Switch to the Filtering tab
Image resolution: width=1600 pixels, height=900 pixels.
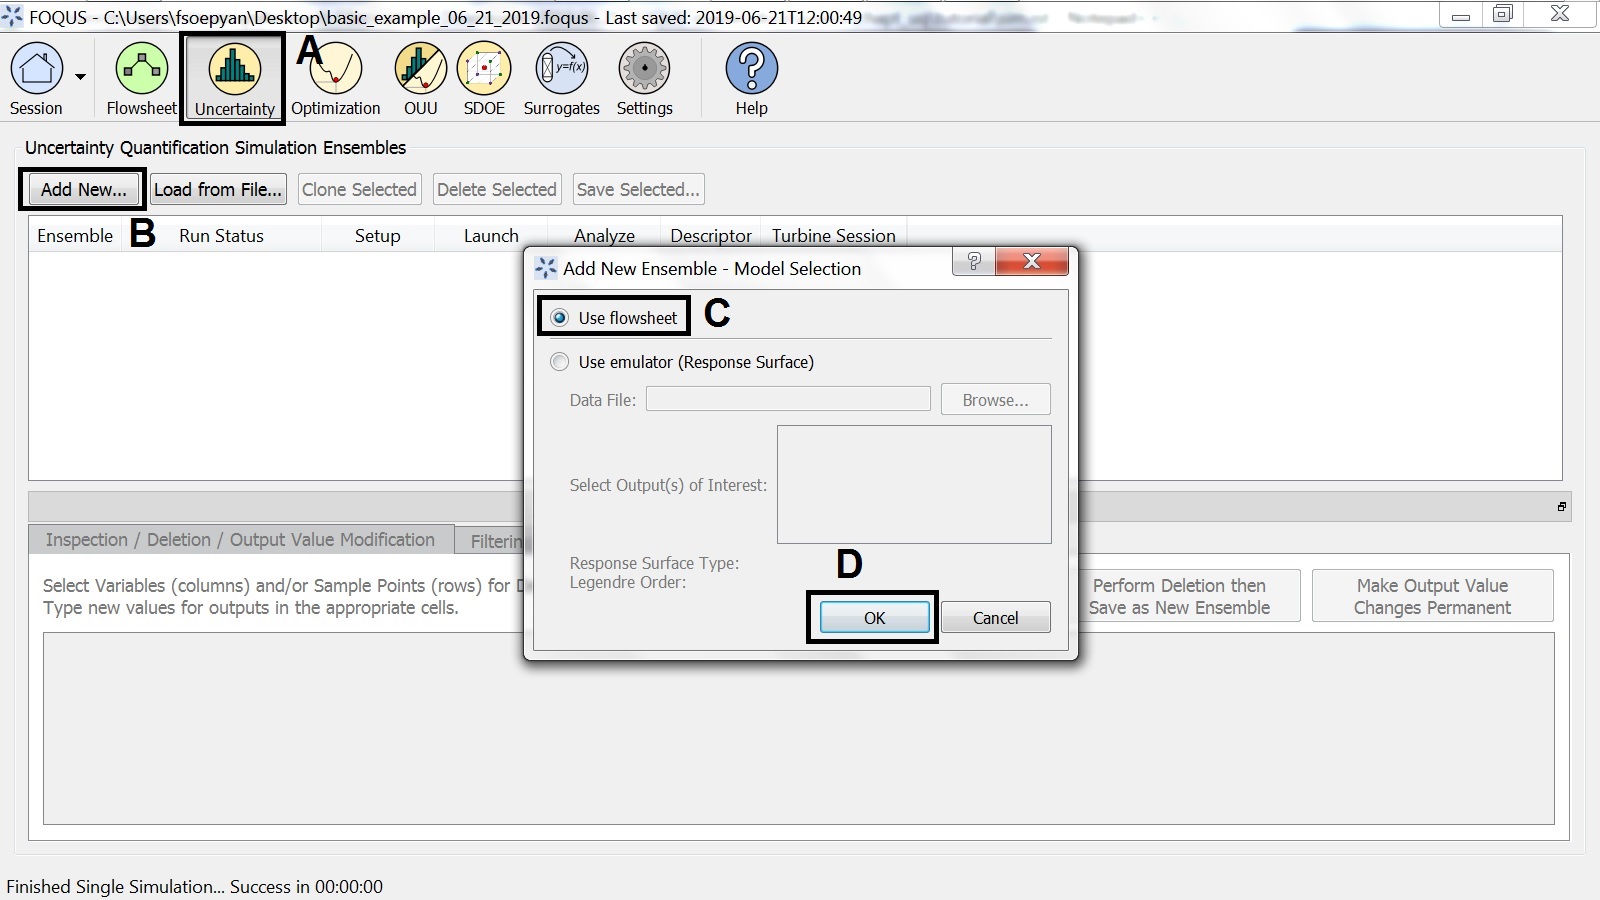tap(497, 540)
